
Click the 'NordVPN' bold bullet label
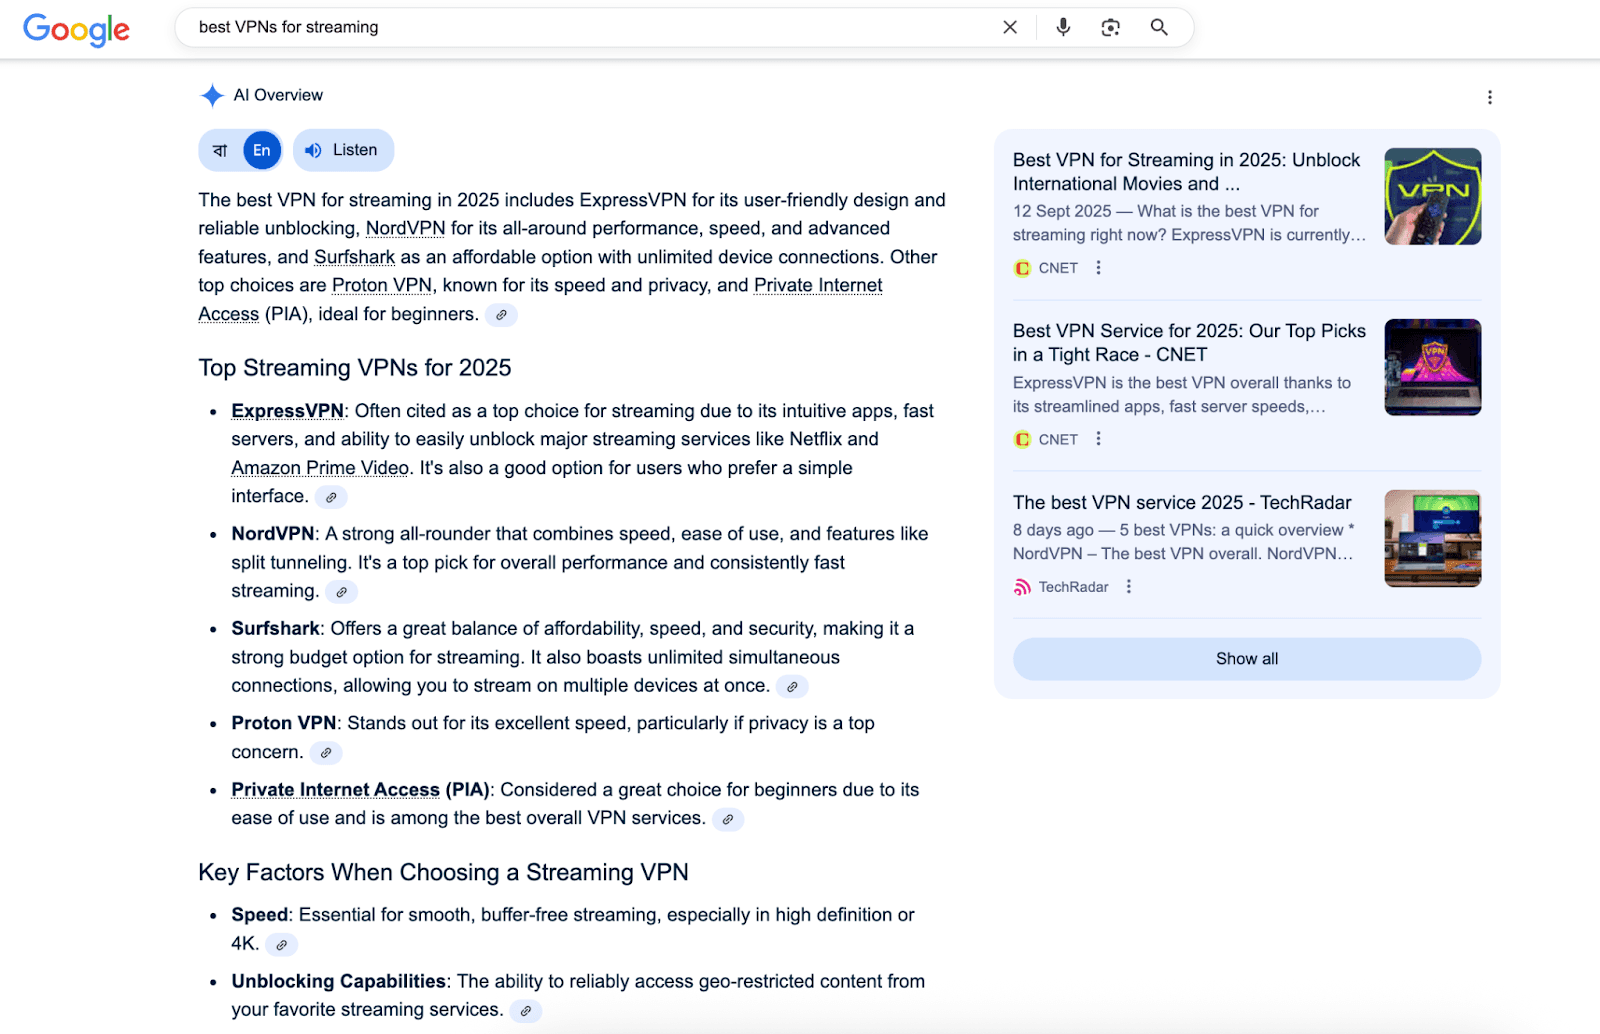click(273, 534)
